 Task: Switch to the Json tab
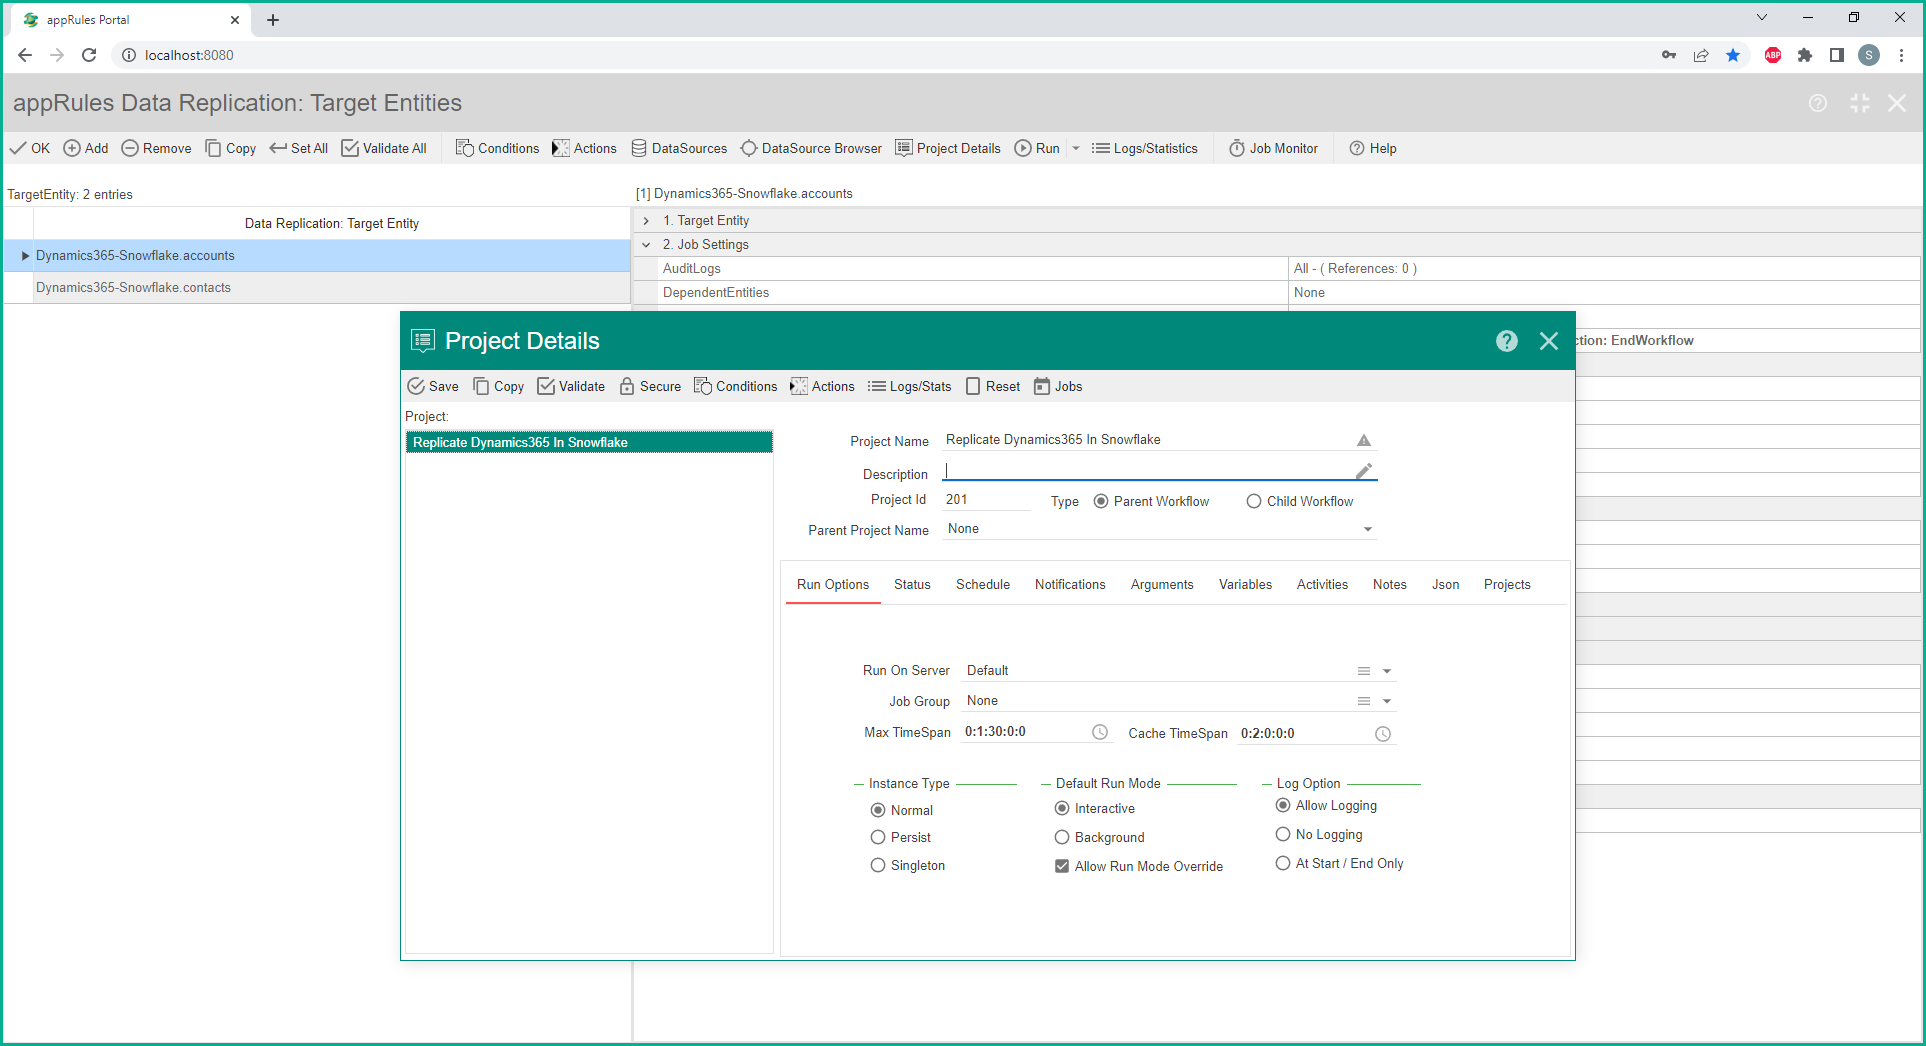(1445, 584)
